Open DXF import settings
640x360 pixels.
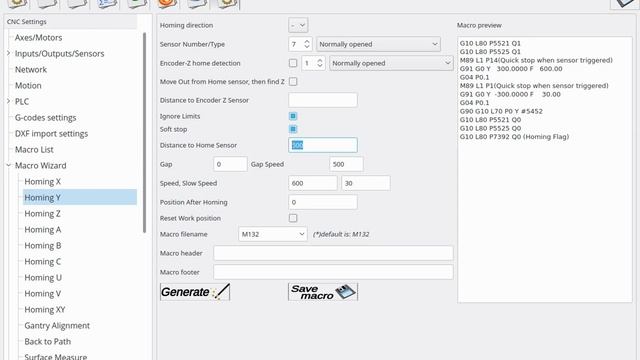pyautogui.click(x=51, y=133)
